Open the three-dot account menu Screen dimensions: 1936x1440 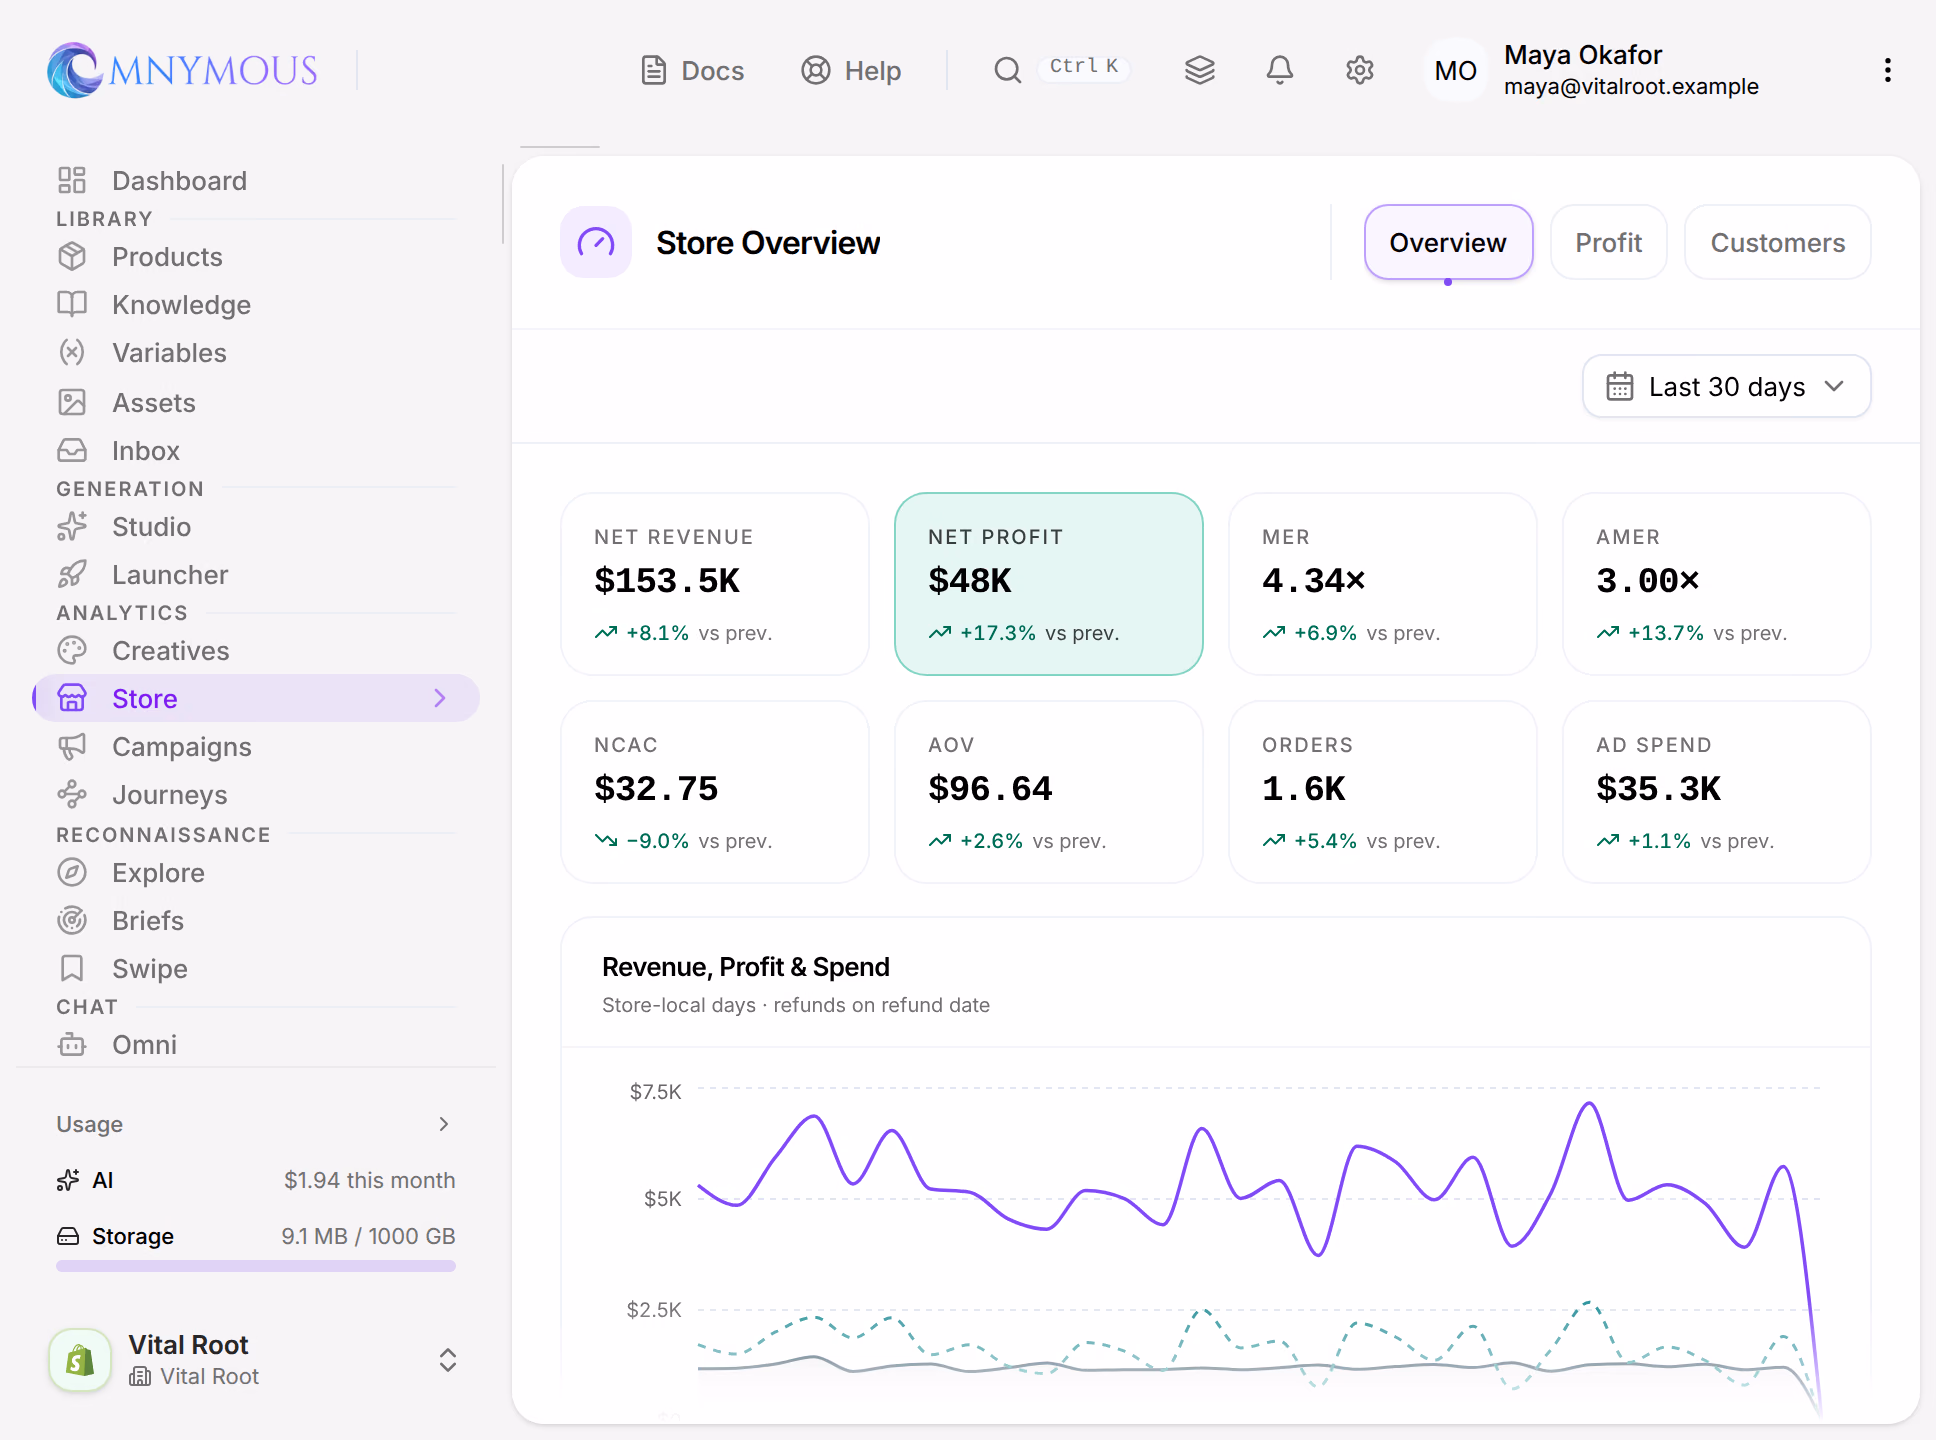[x=1888, y=70]
